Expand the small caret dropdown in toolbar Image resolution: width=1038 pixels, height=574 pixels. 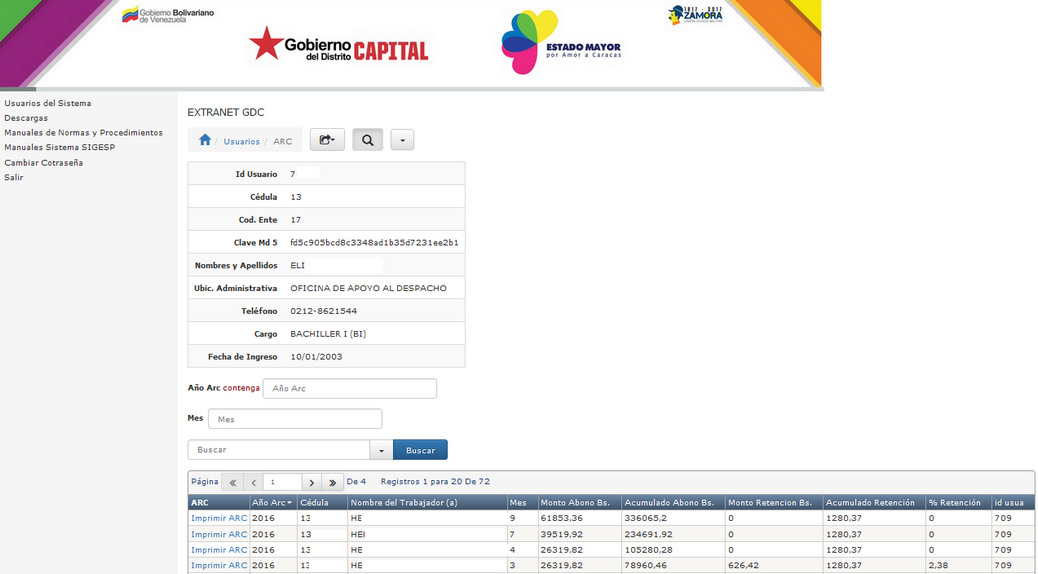coord(402,140)
